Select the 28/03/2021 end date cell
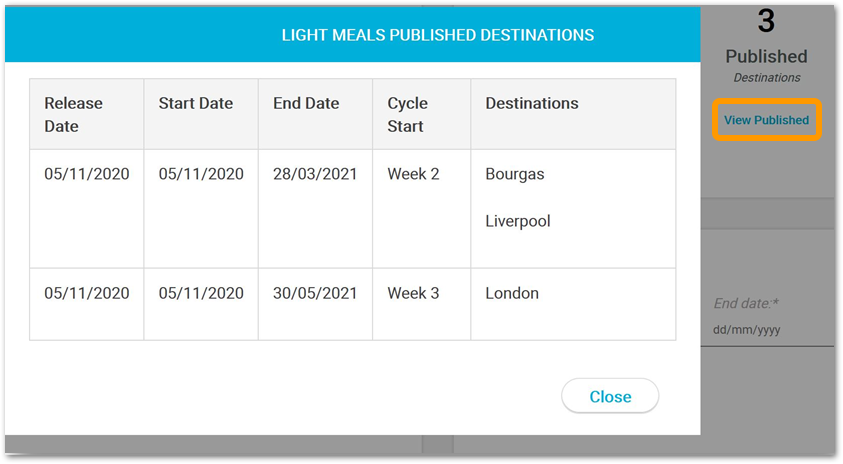 tap(316, 209)
